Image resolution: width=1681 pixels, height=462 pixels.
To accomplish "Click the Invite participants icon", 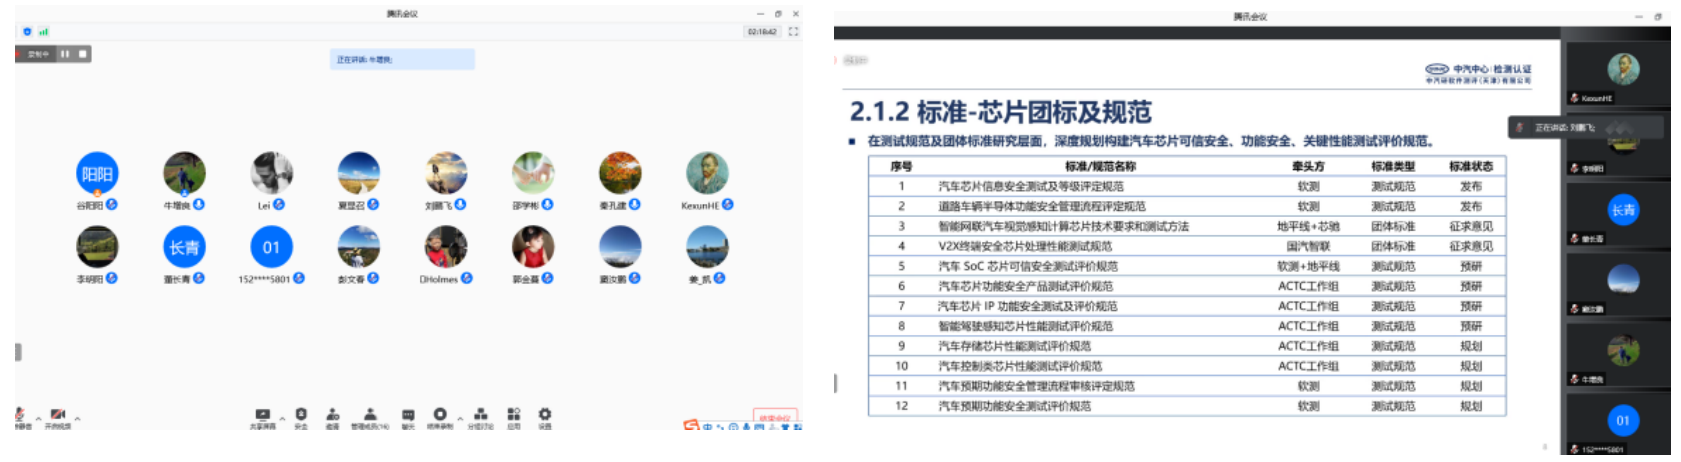I will tap(333, 414).
